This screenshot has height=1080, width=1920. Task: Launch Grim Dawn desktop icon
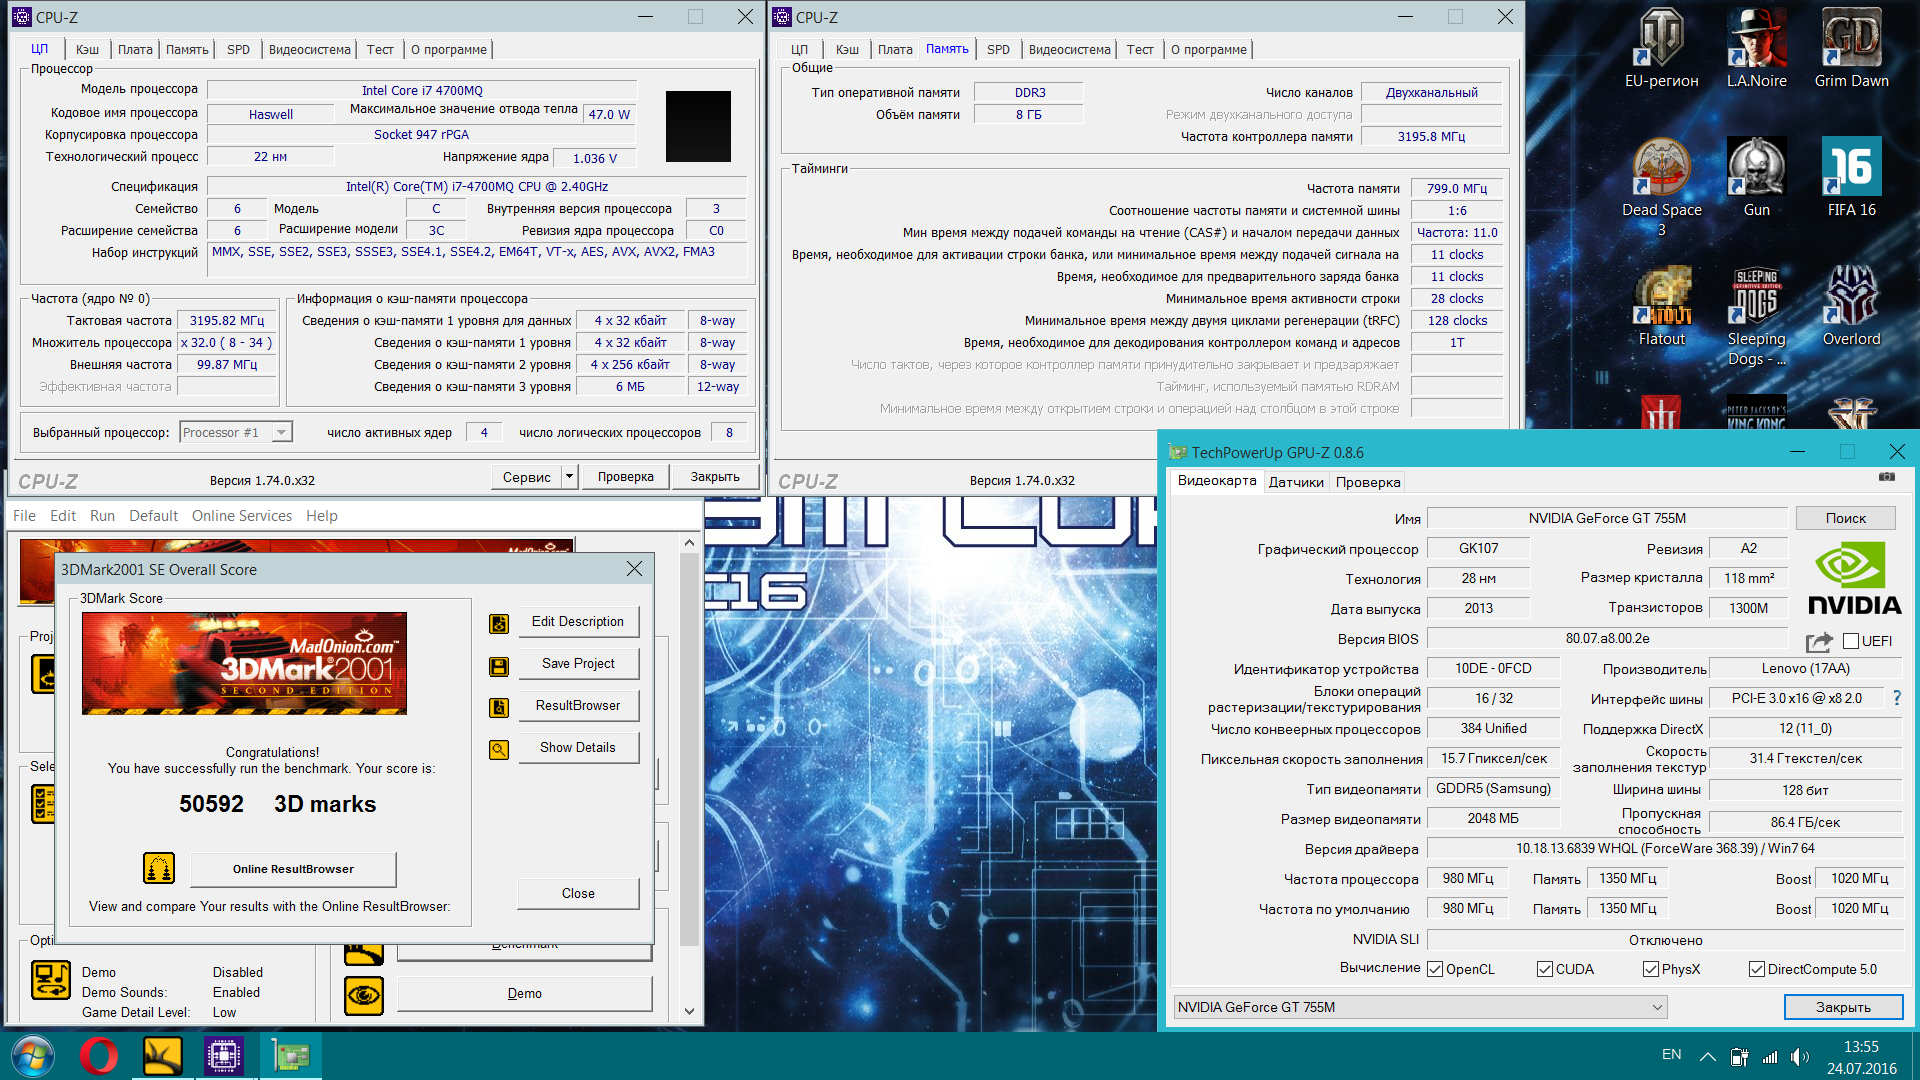[1851, 47]
